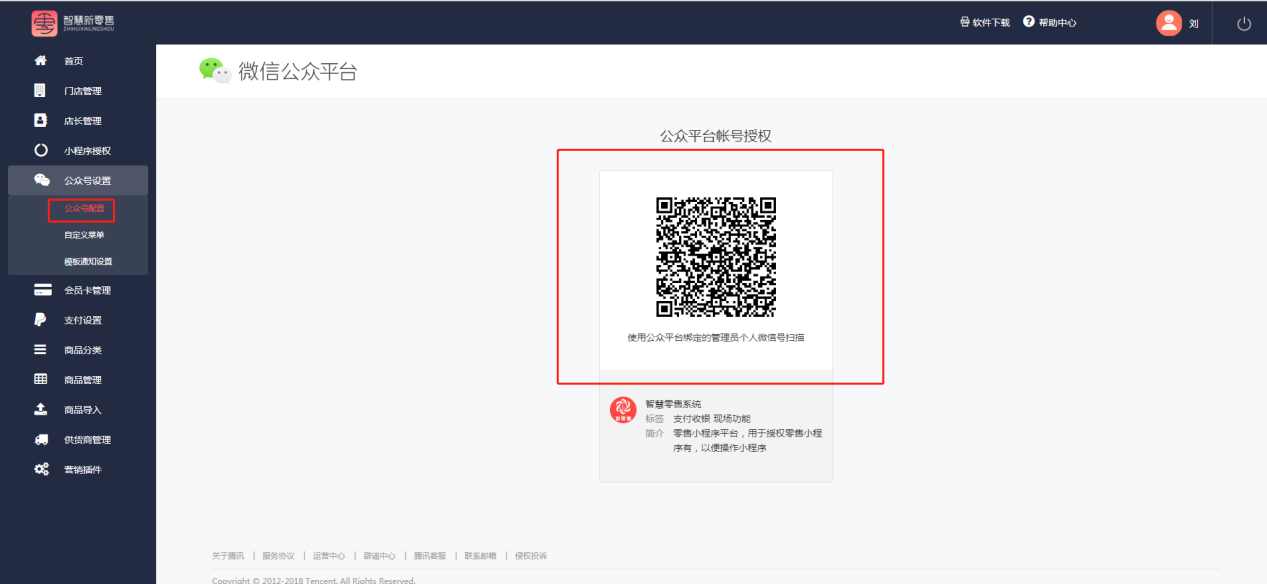The image size is (1267, 584).
Task: Click the 智慧零售系统 name text
Action: point(674,404)
